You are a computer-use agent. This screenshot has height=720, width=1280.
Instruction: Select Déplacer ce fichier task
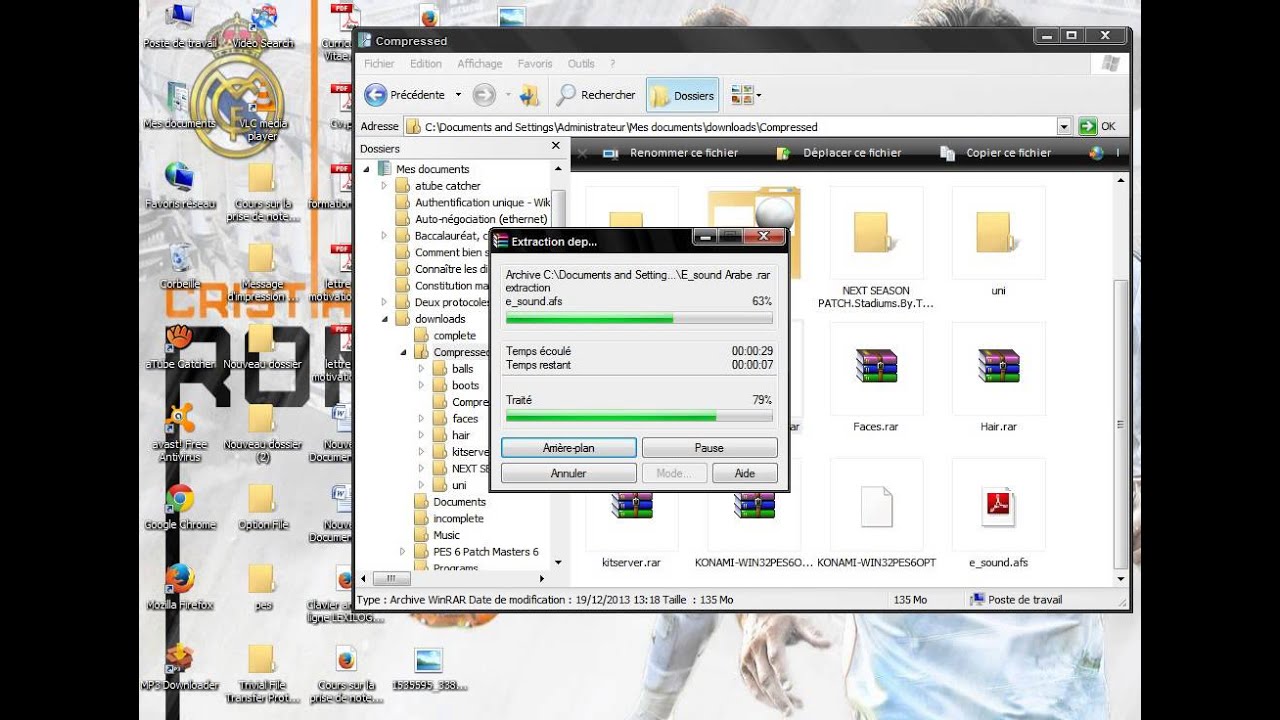(x=838, y=153)
